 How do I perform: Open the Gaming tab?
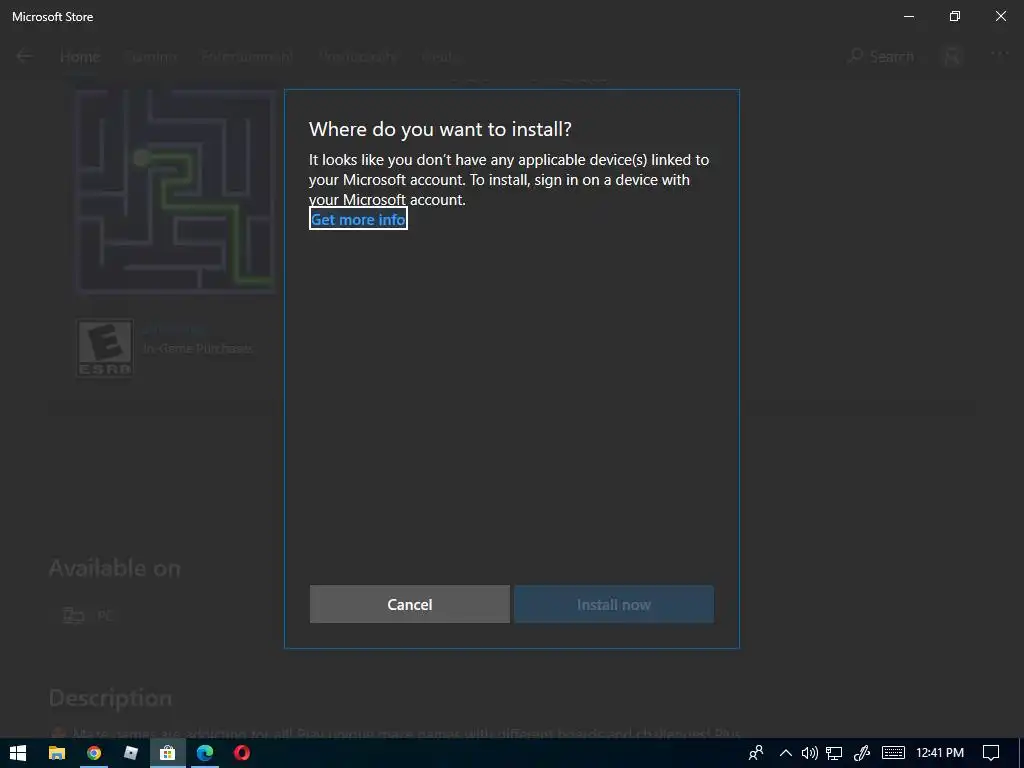click(150, 57)
